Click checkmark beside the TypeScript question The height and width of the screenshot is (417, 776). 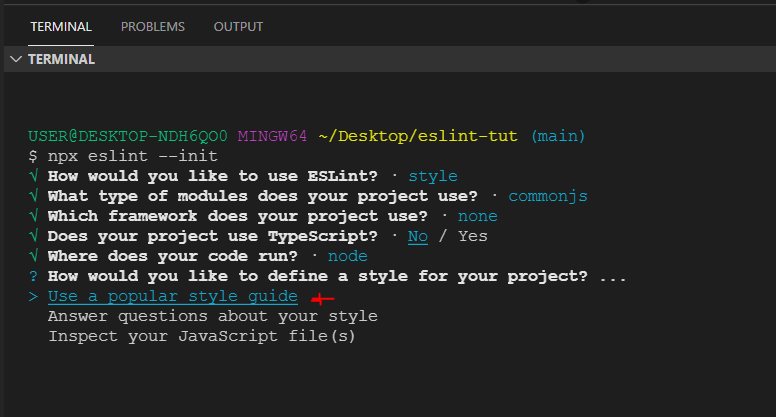[x=34, y=236]
